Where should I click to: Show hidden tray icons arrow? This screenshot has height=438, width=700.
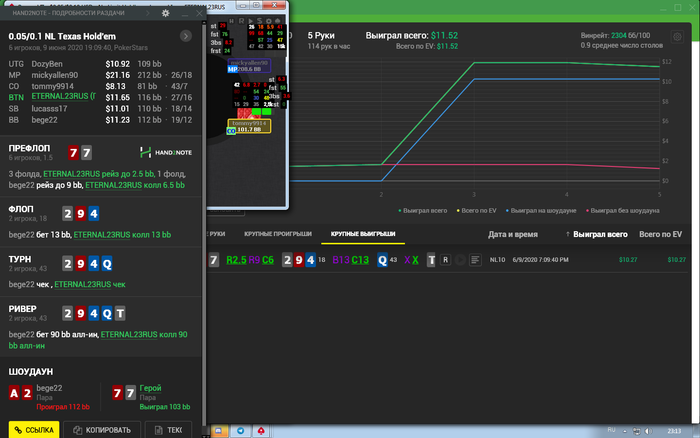tap(625, 431)
